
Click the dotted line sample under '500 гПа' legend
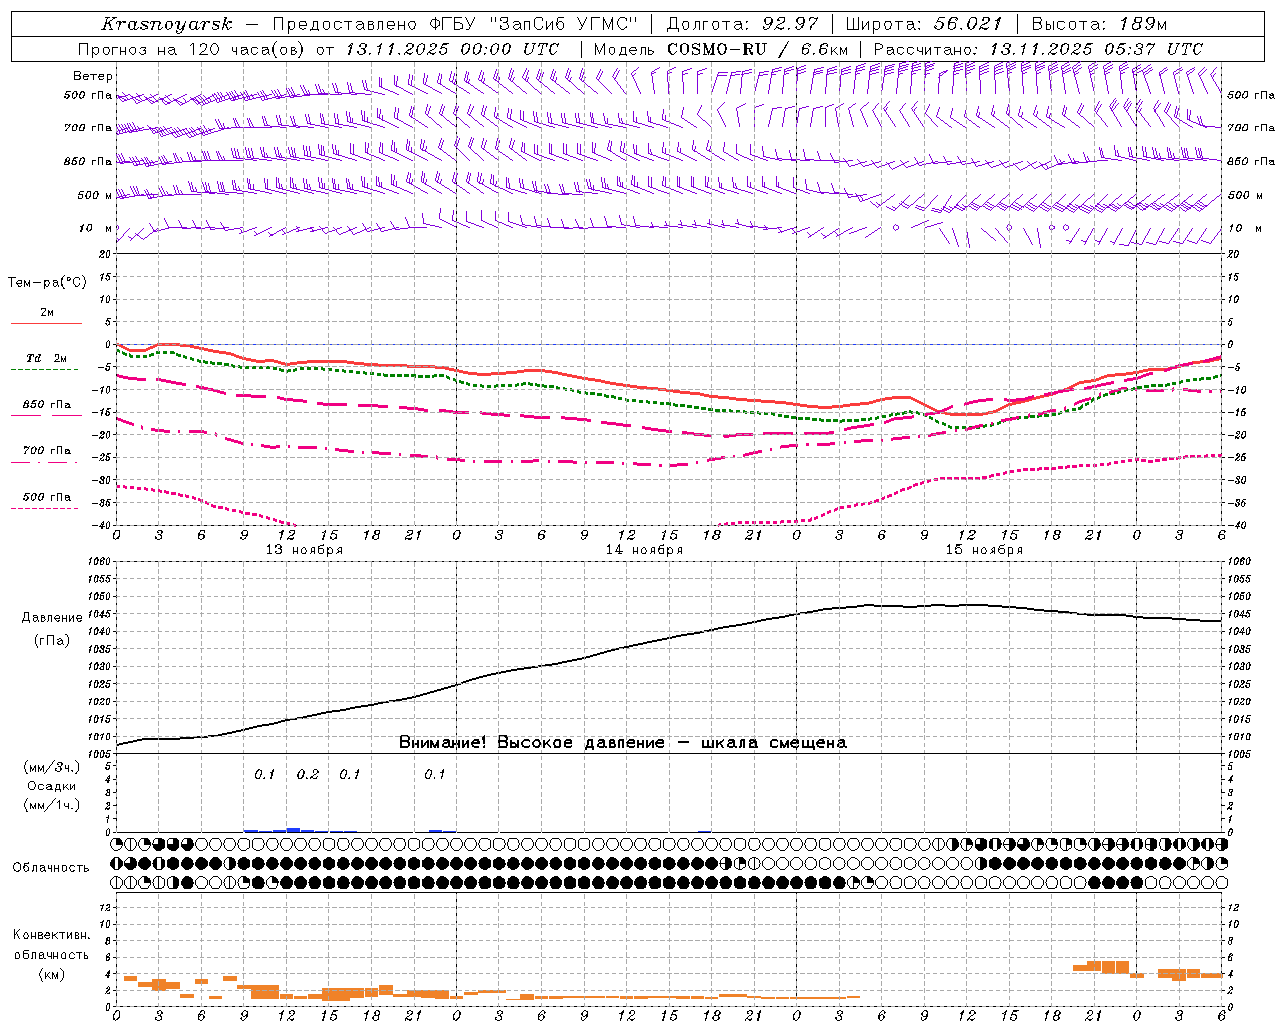(x=46, y=508)
